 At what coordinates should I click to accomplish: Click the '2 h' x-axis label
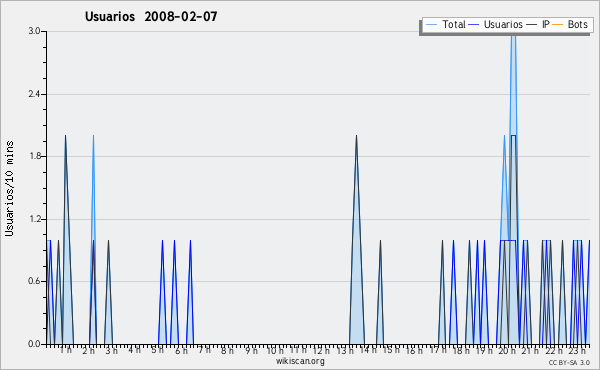click(x=89, y=350)
